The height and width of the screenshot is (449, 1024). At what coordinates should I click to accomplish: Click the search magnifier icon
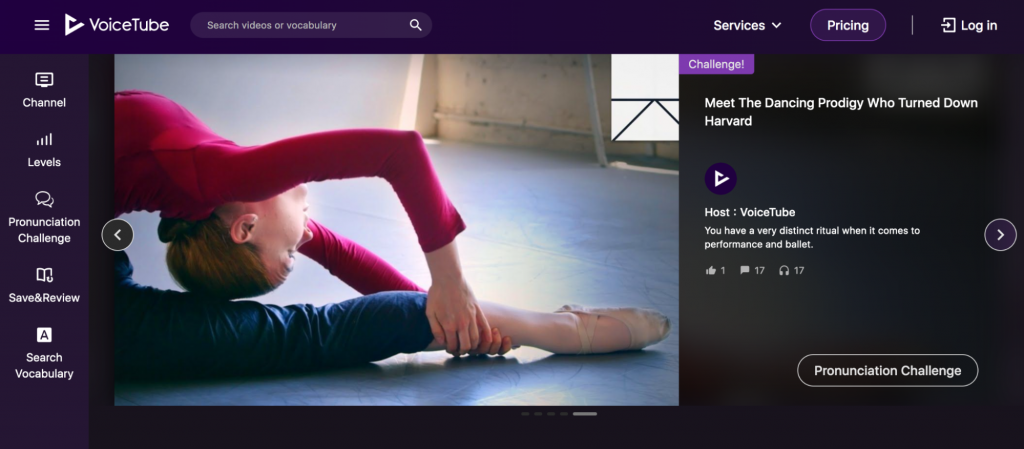pos(416,25)
